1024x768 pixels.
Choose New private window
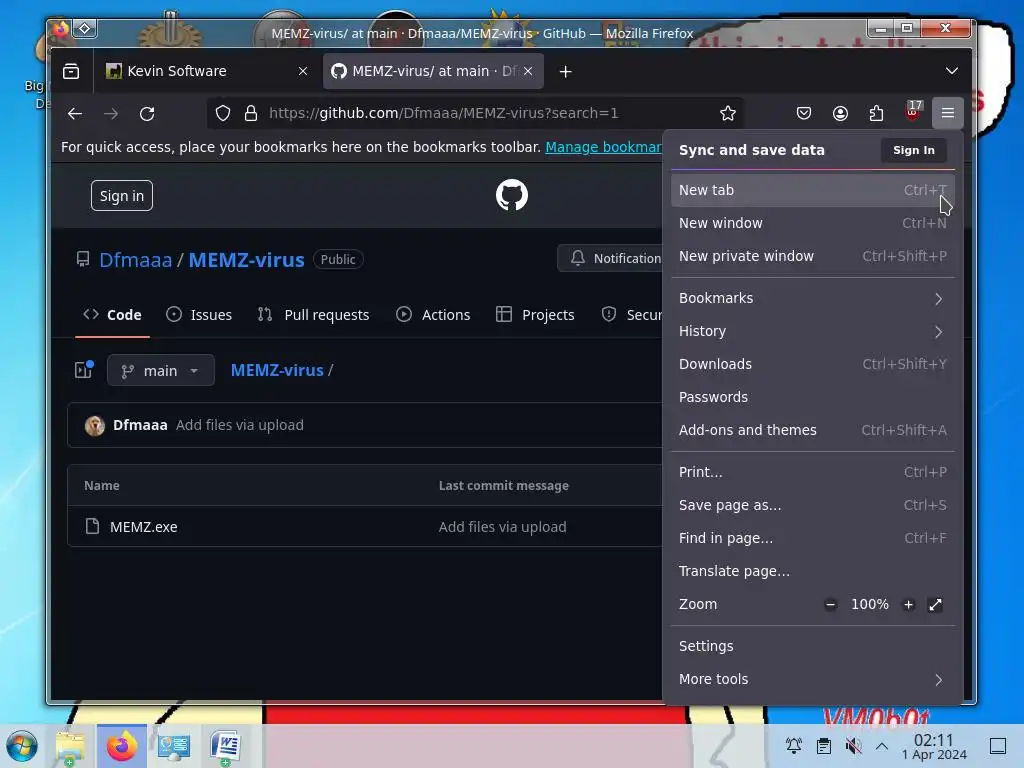tap(812, 256)
